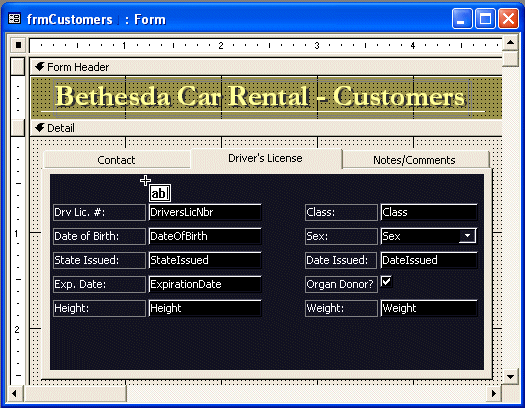525x408 pixels.
Task: Click the Weight text box
Action: (429, 308)
